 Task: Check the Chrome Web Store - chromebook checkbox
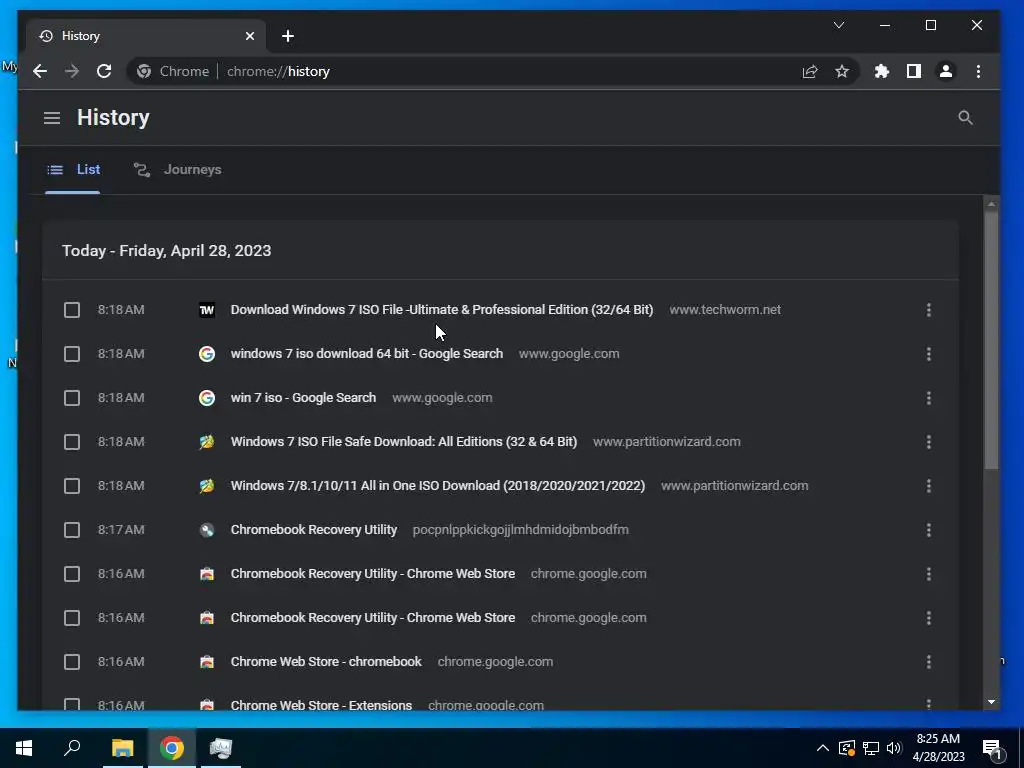[72, 662]
